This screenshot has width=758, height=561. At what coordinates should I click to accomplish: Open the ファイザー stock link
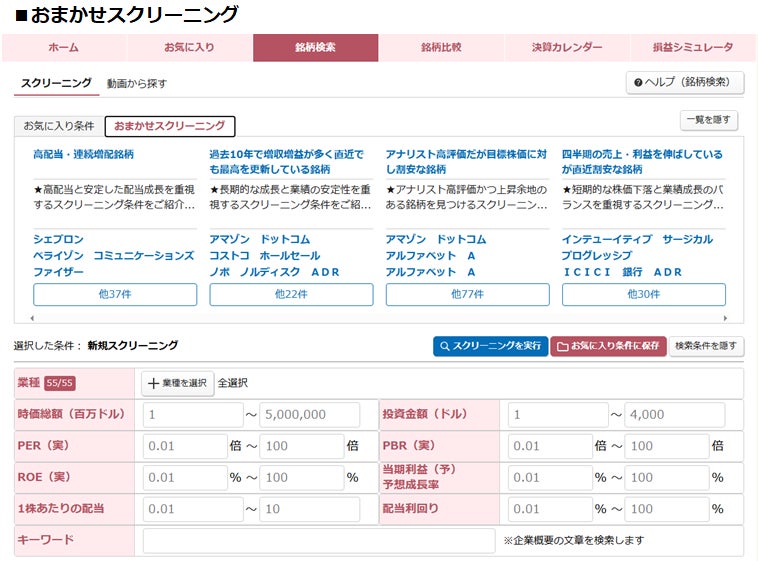(x=58, y=272)
